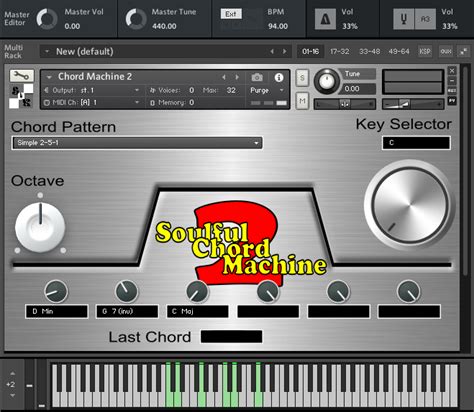Image resolution: width=474 pixels, height=412 pixels.
Task: Click the Master Tune knob
Action: [x=136, y=19]
